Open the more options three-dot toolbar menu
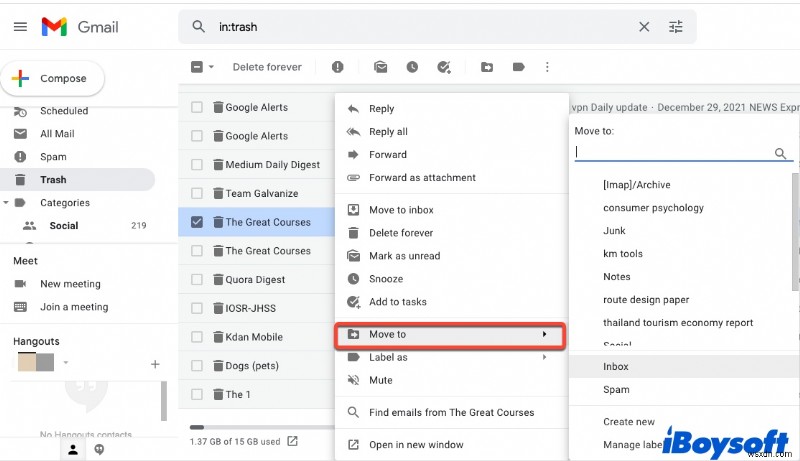This screenshot has width=800, height=461. click(x=547, y=67)
